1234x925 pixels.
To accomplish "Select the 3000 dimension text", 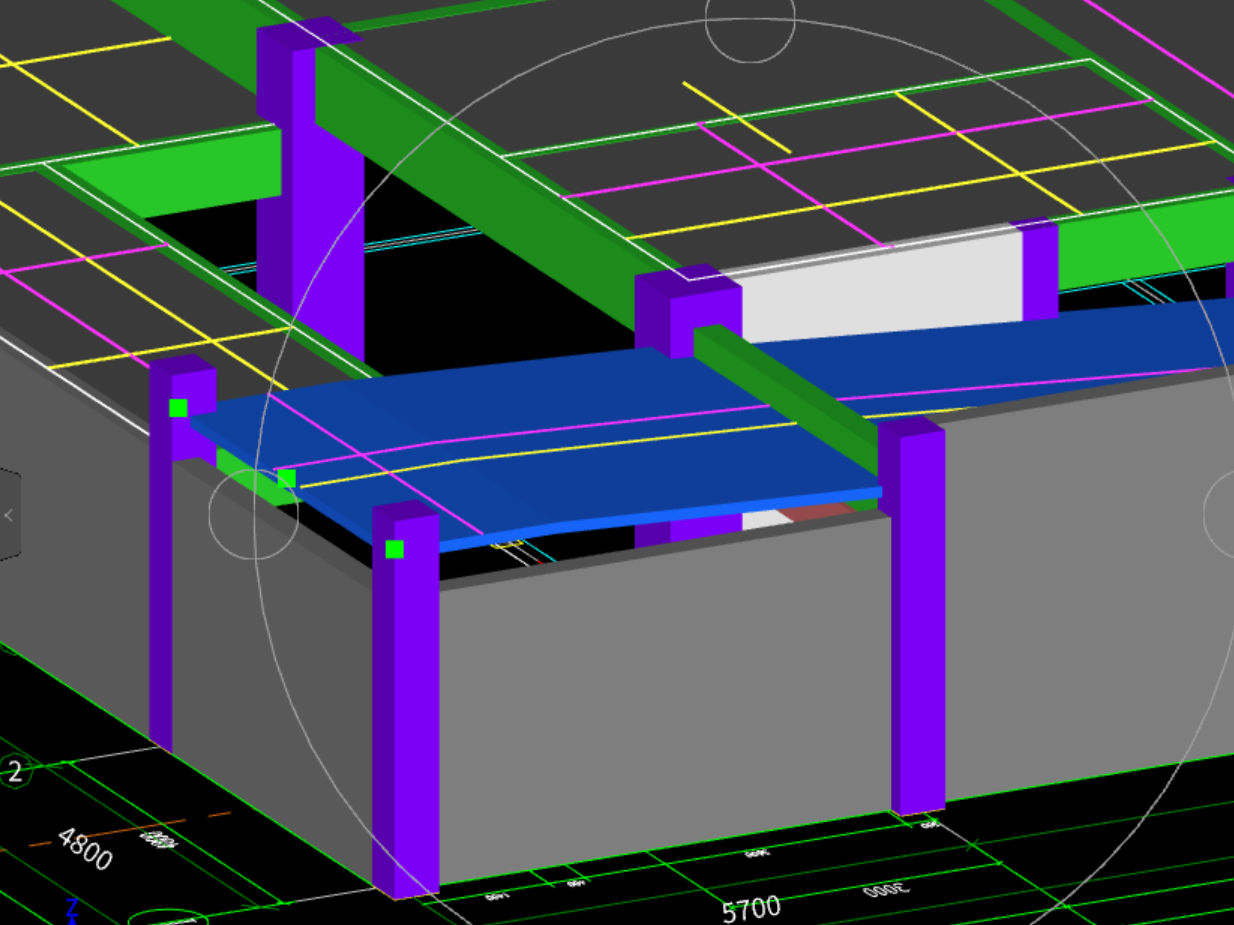I will (x=886, y=890).
